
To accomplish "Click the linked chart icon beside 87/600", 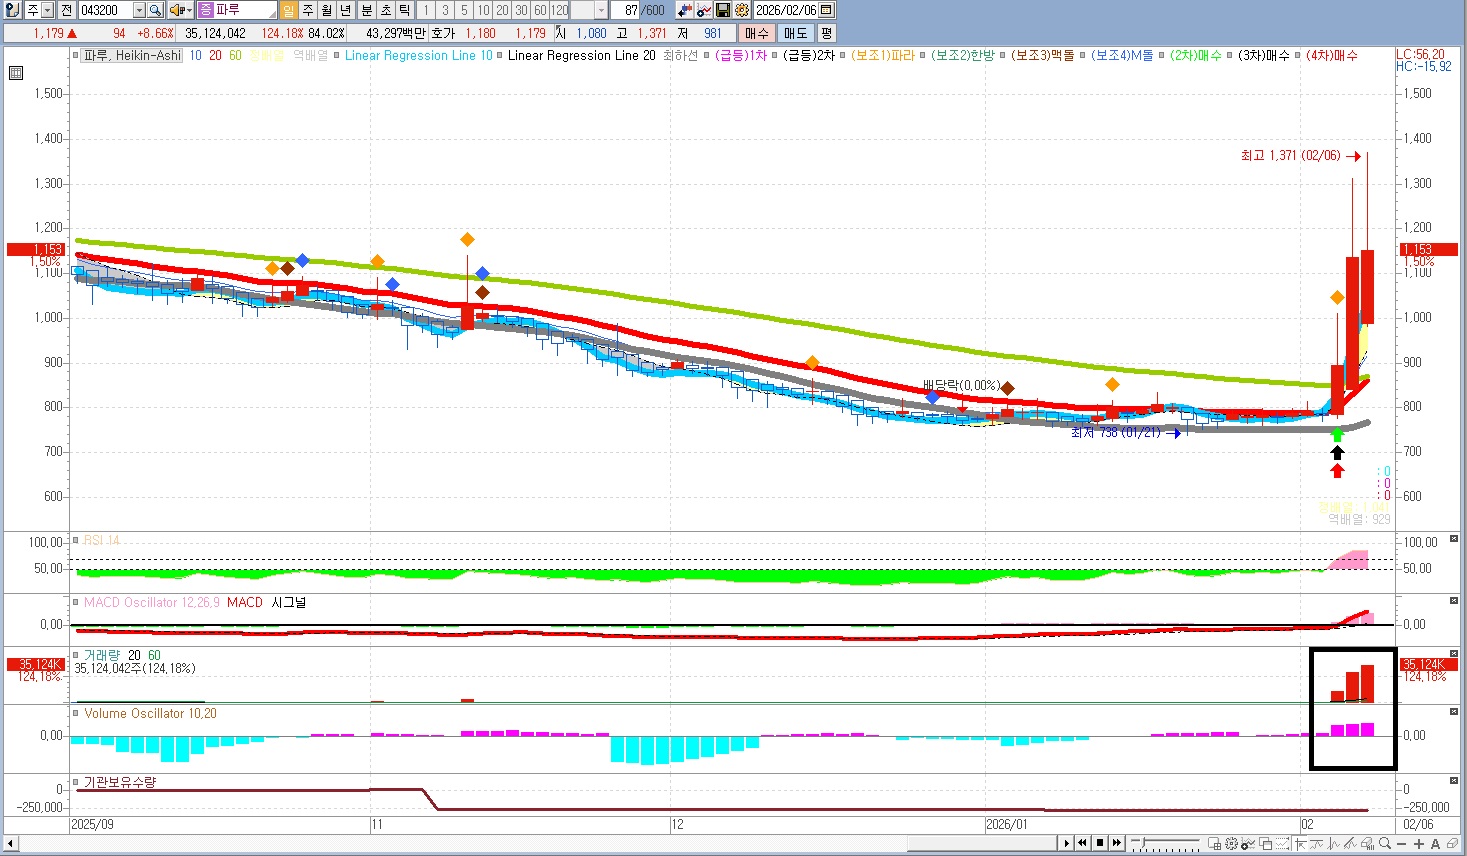I will click(x=685, y=10).
